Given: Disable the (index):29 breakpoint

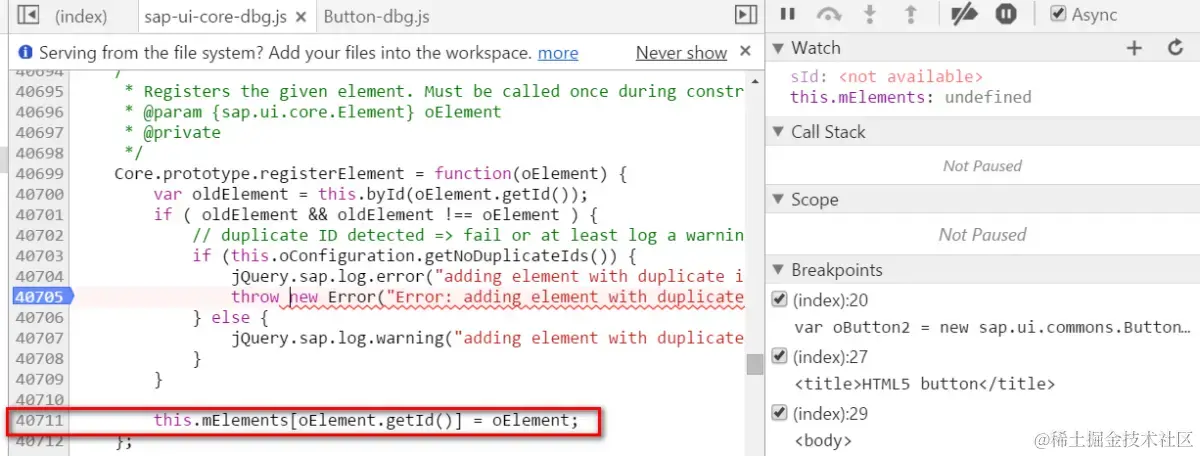Looking at the screenshot, I should (x=780, y=412).
